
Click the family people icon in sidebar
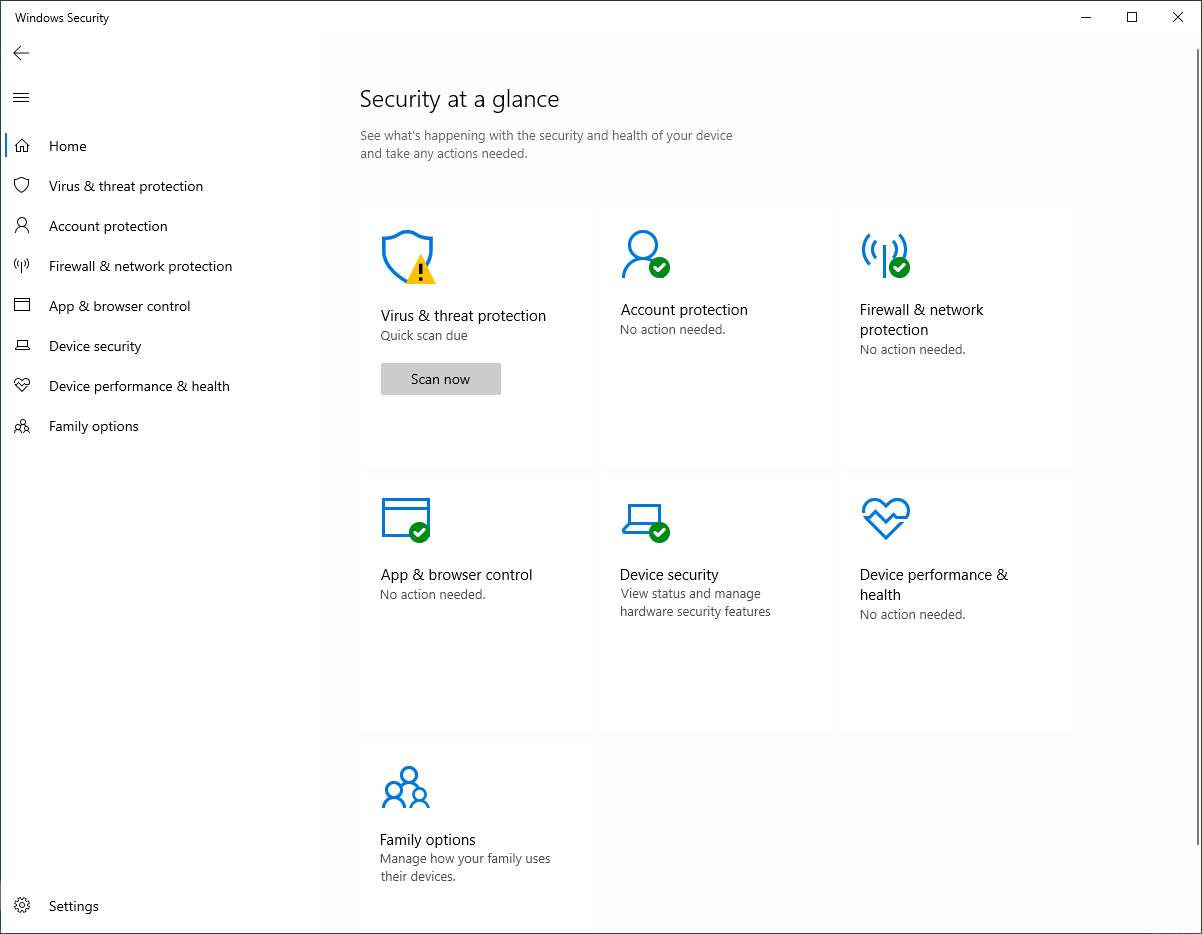pos(22,426)
